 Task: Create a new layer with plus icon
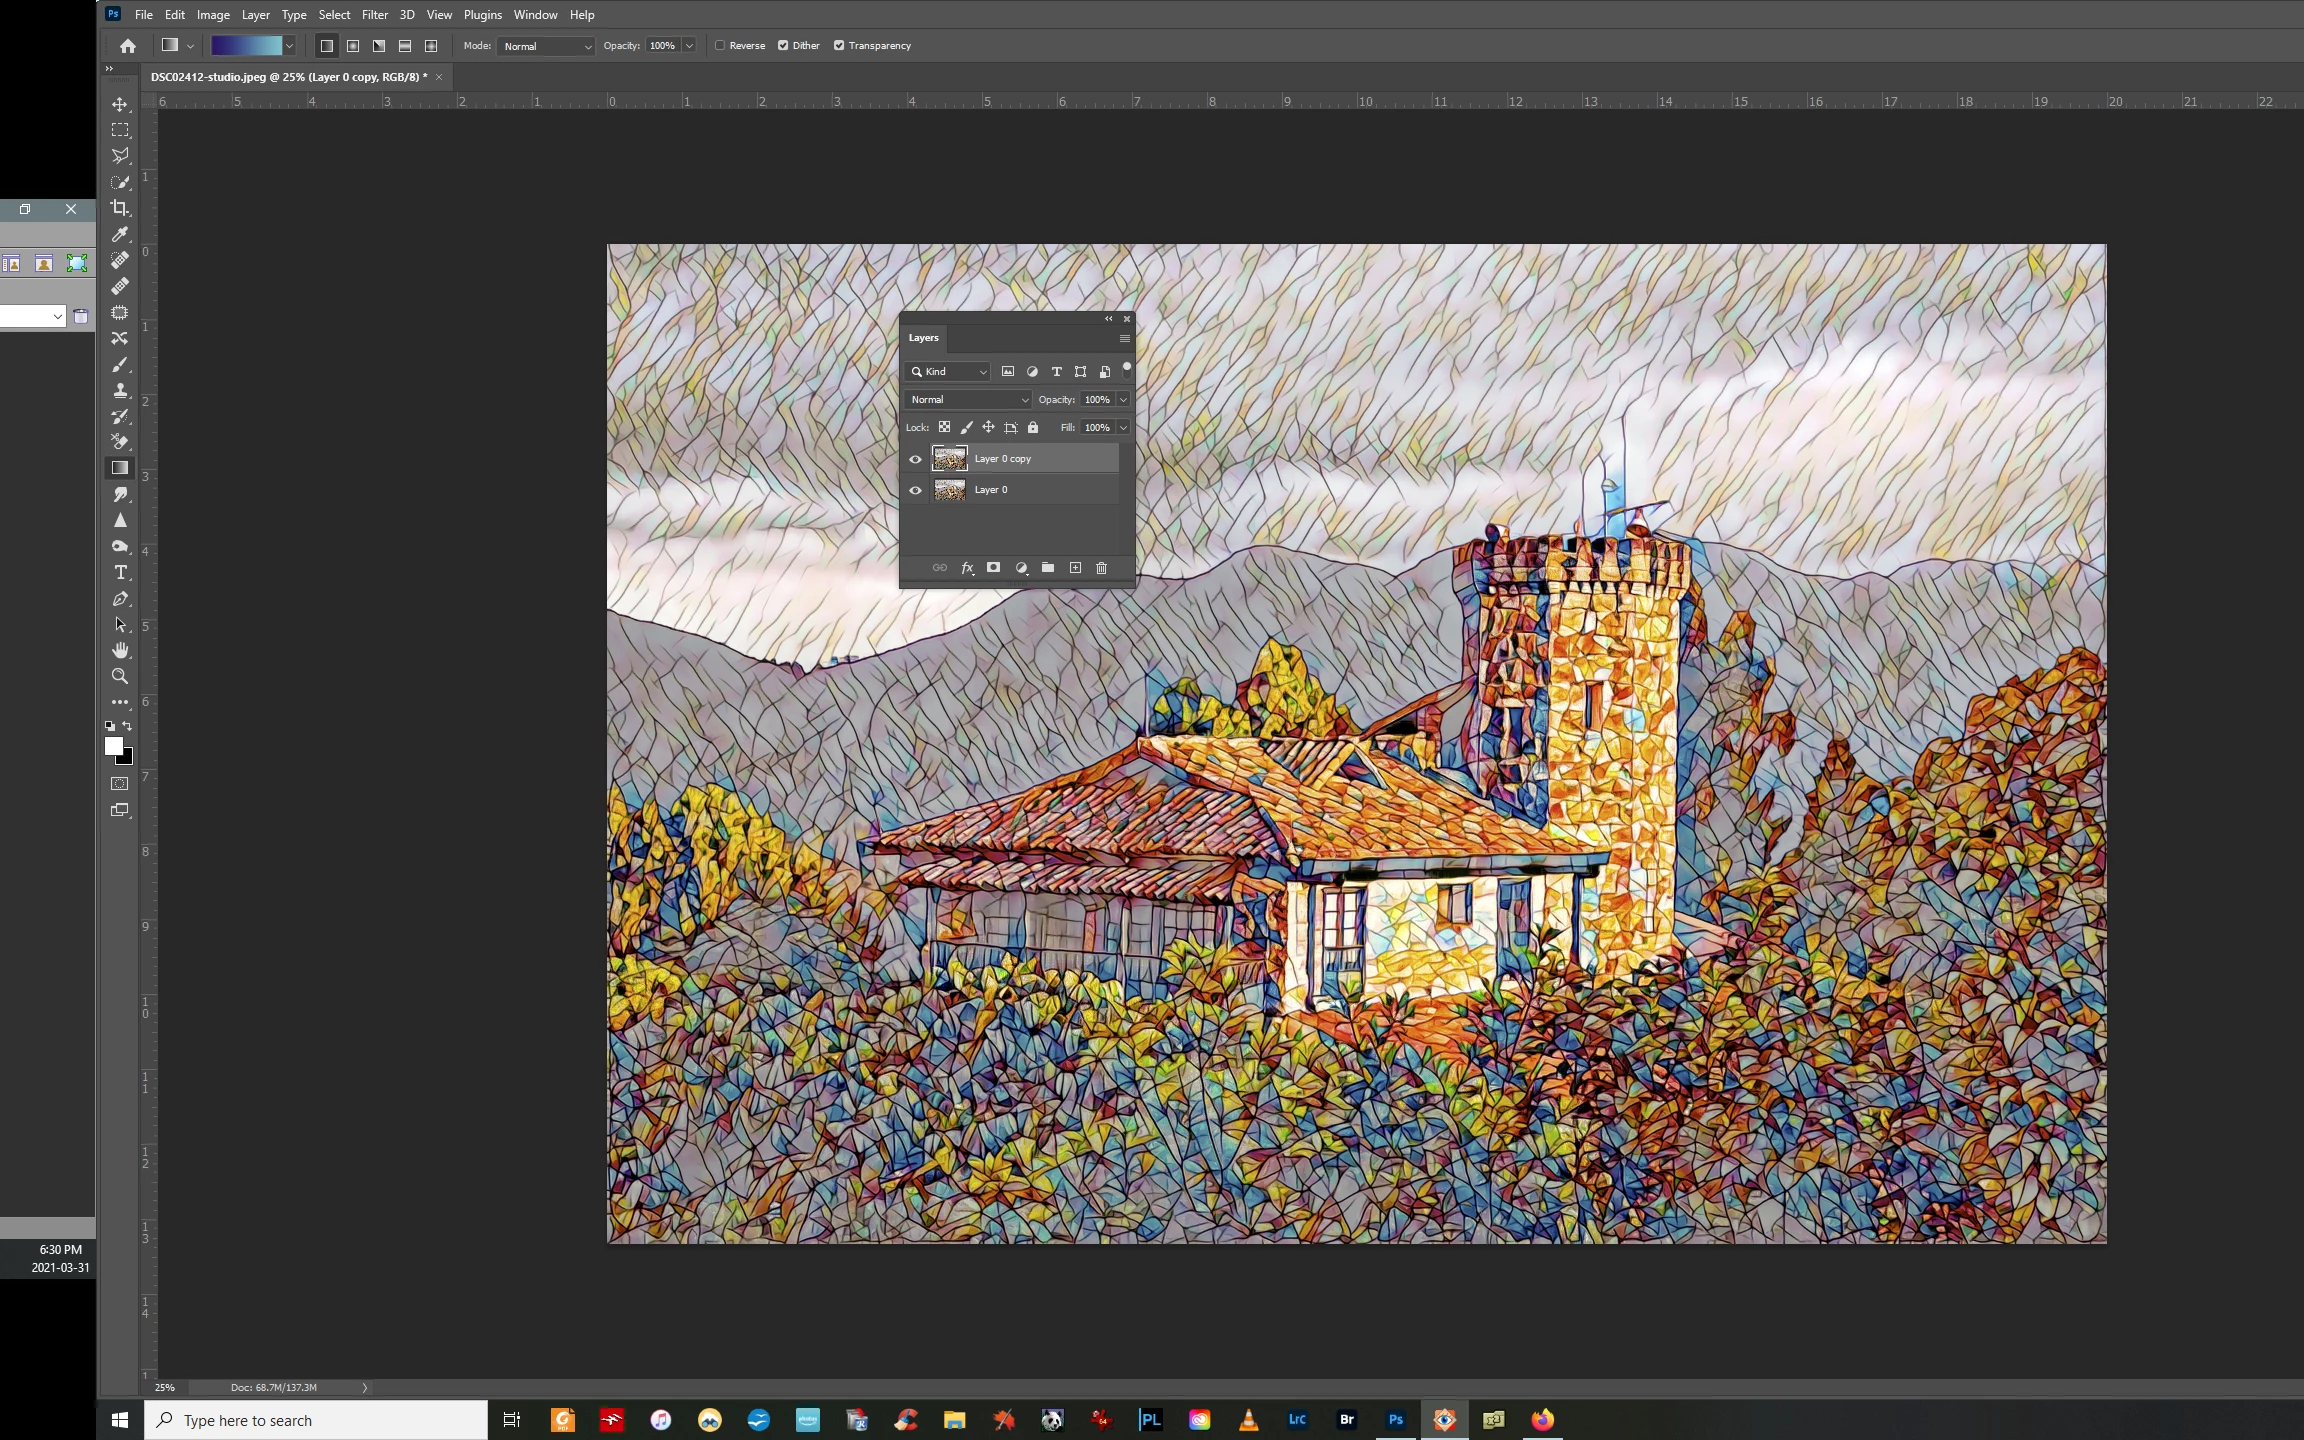[1075, 568]
